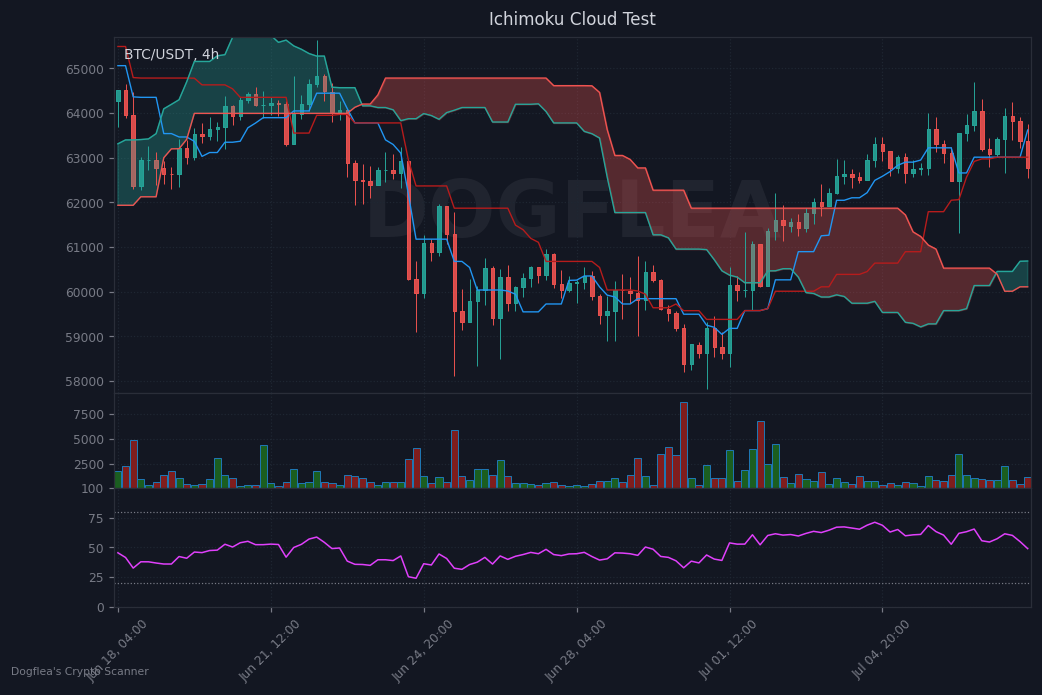Click the 58000 price axis label
Image resolution: width=1042 pixels, height=695 pixels.
pos(85,382)
